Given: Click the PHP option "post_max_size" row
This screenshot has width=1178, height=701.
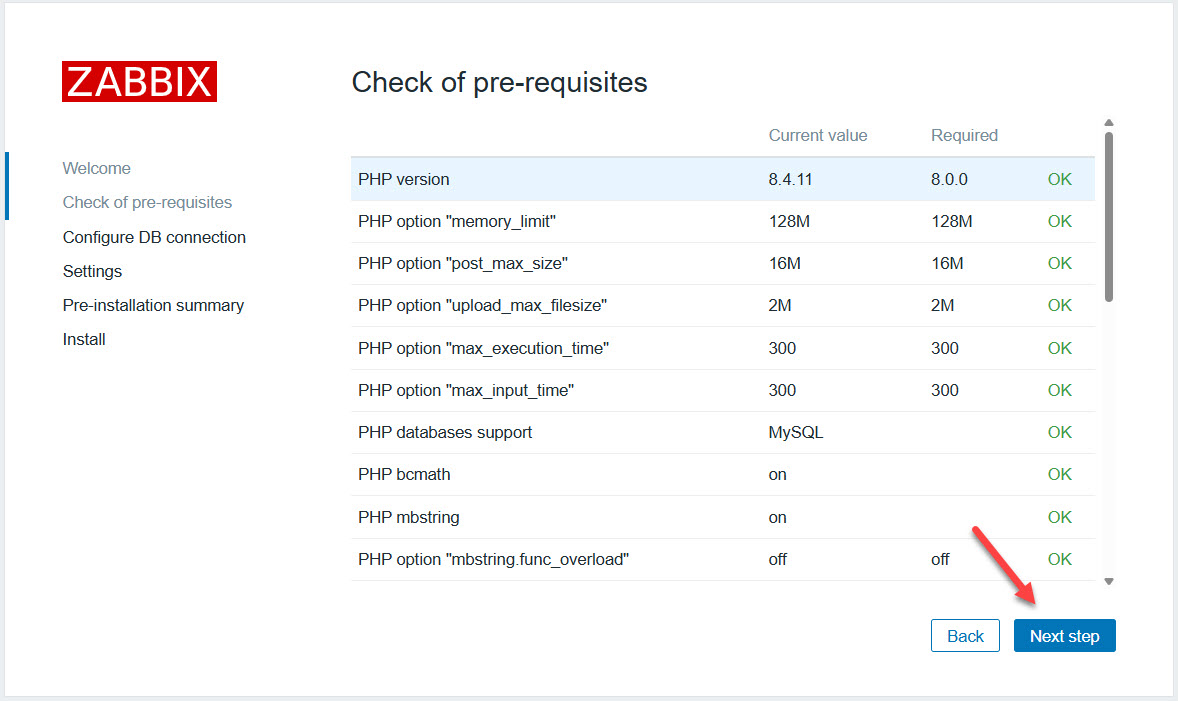Looking at the screenshot, I should coord(722,263).
